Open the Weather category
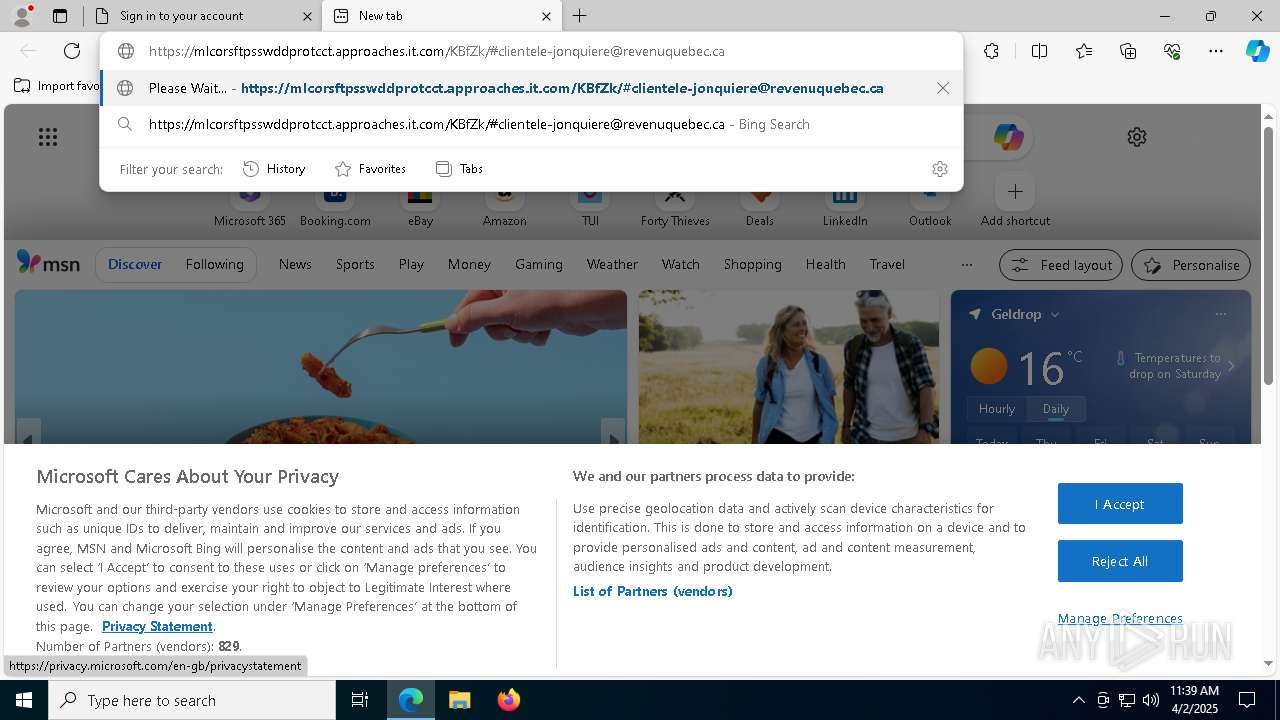The height and width of the screenshot is (720, 1280). click(x=612, y=264)
